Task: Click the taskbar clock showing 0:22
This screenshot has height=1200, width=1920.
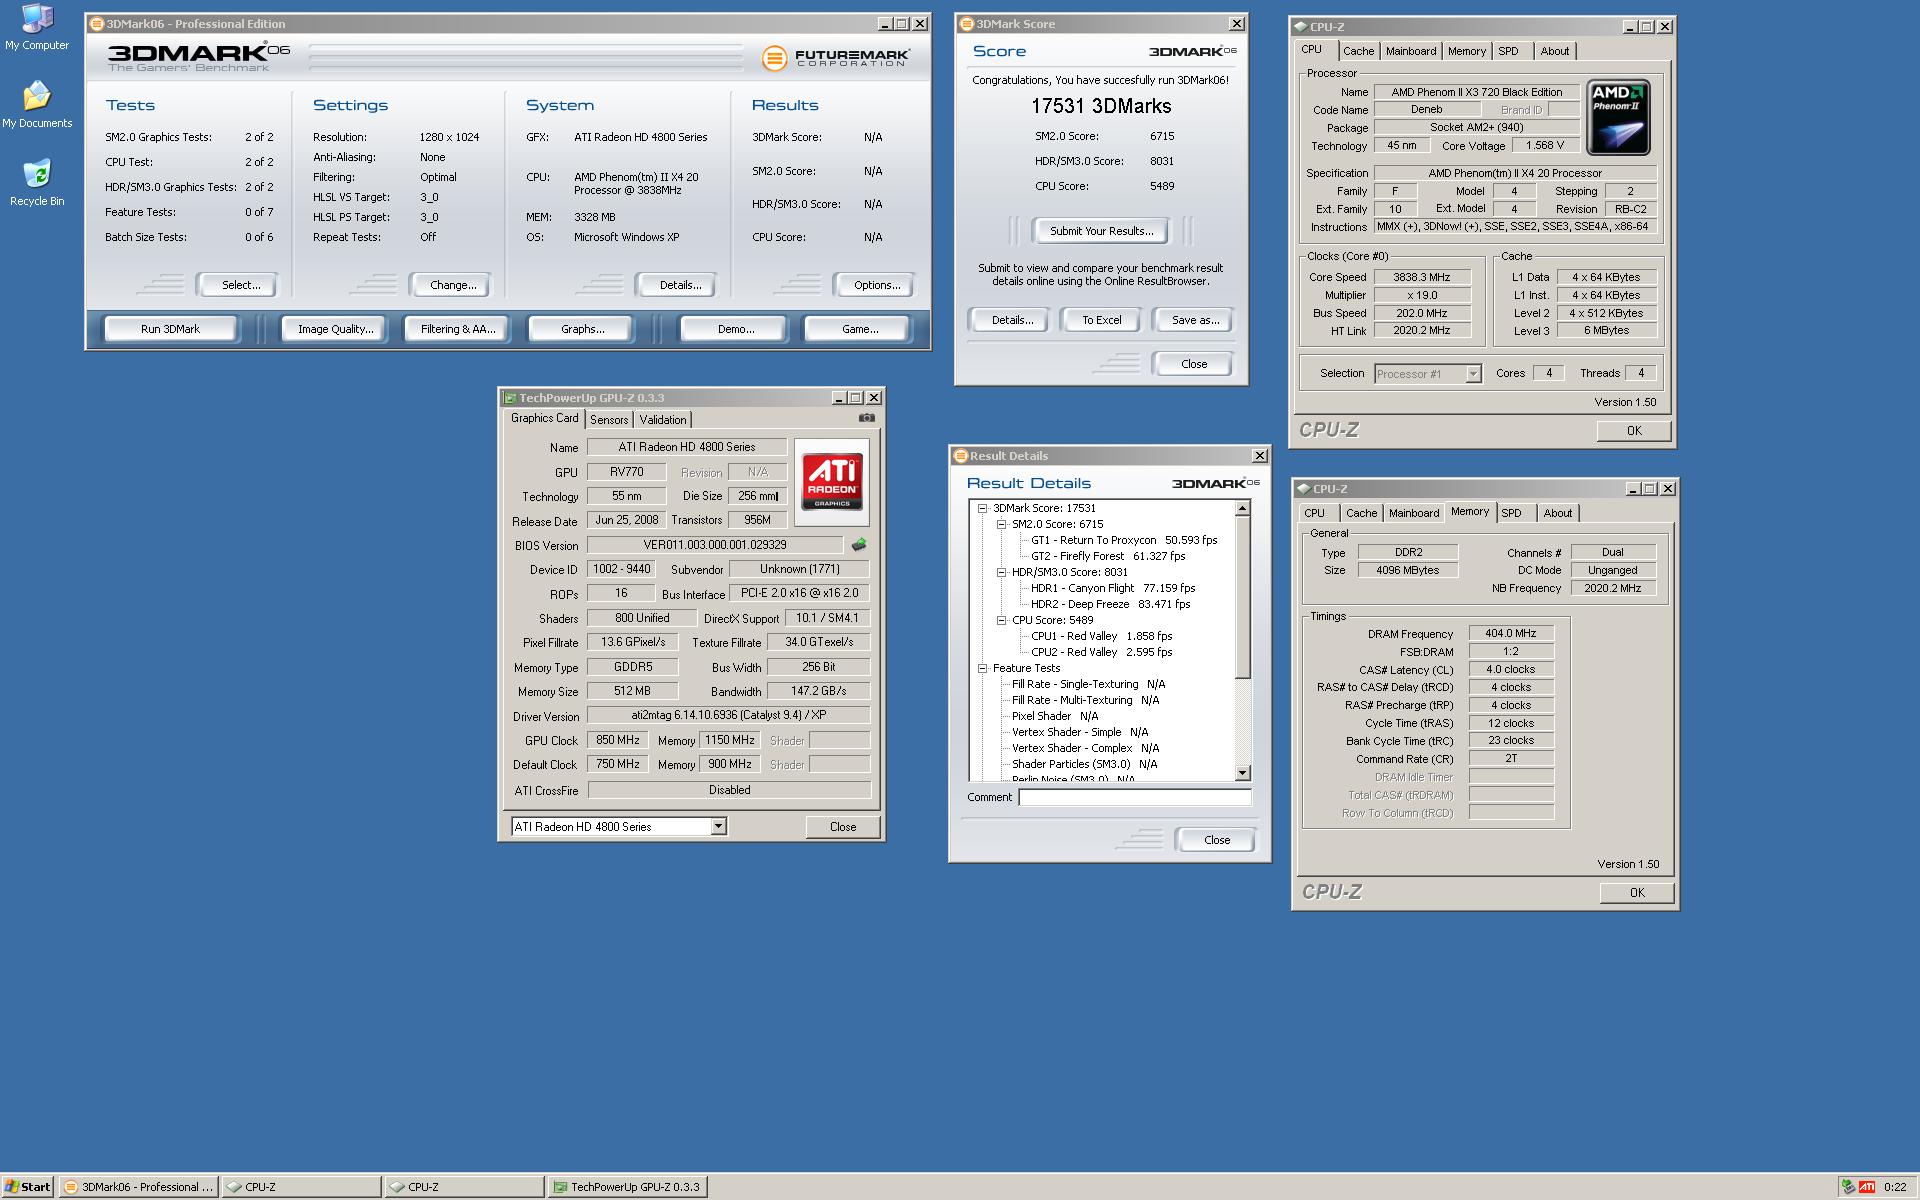Action: (x=1894, y=1187)
